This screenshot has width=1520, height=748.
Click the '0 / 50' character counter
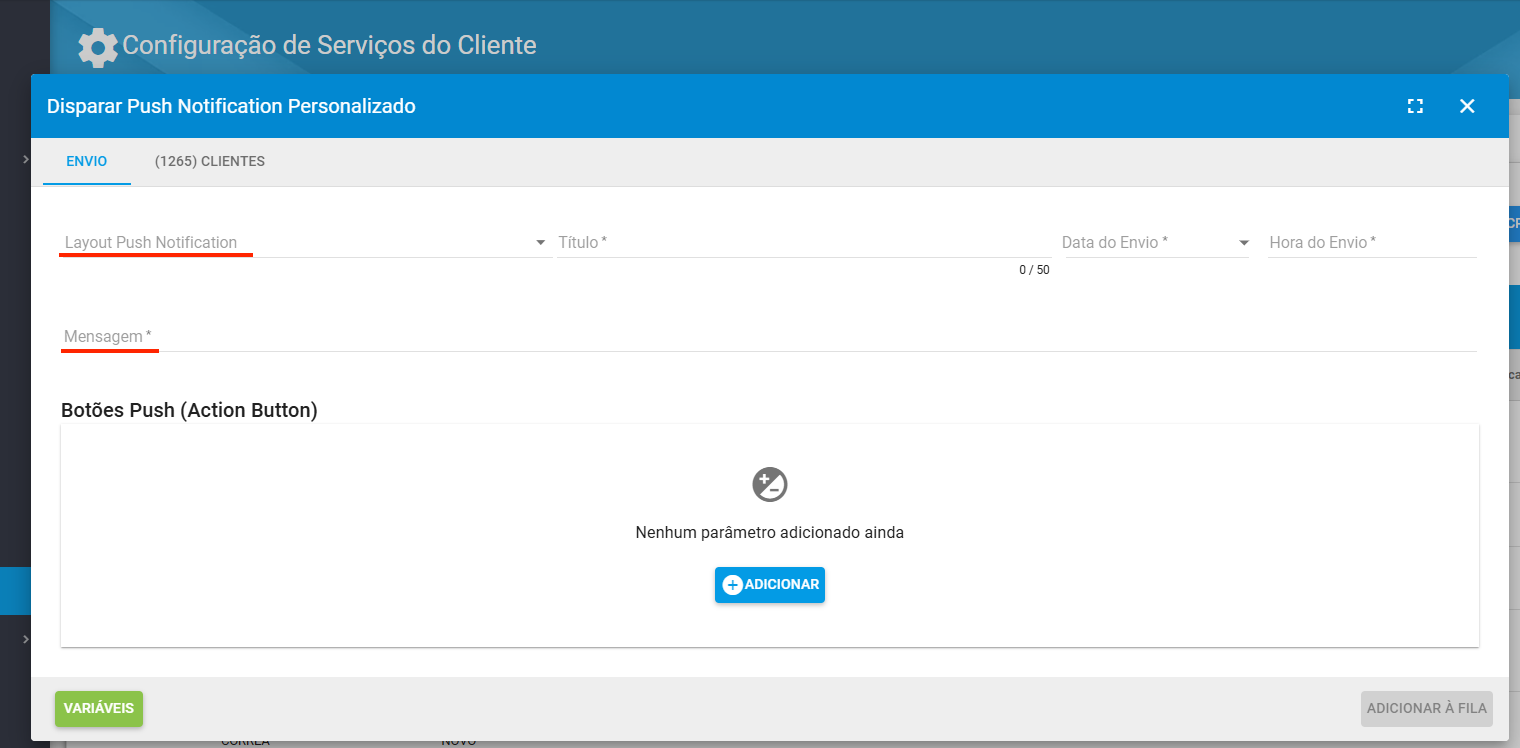(1034, 270)
